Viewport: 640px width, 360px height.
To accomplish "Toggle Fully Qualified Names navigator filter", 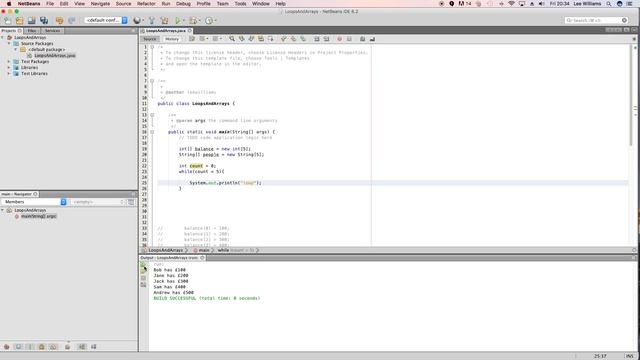I will (67, 347).
